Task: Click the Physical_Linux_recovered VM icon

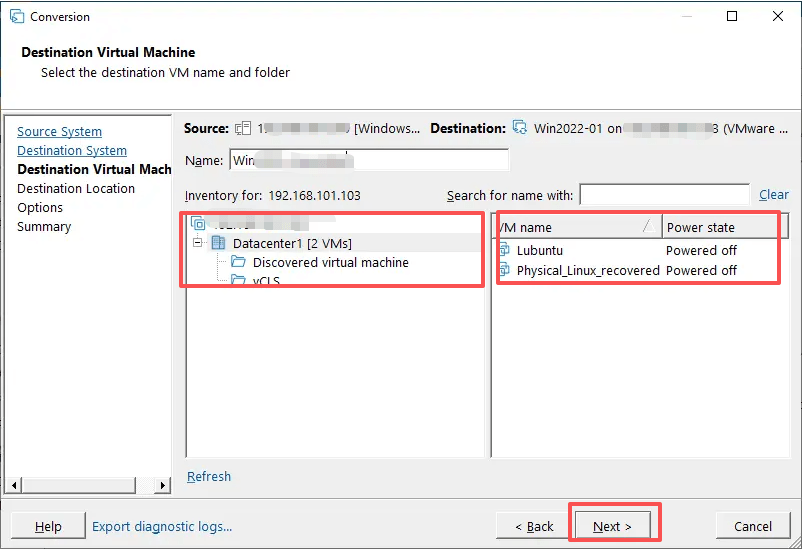Action: point(504,269)
